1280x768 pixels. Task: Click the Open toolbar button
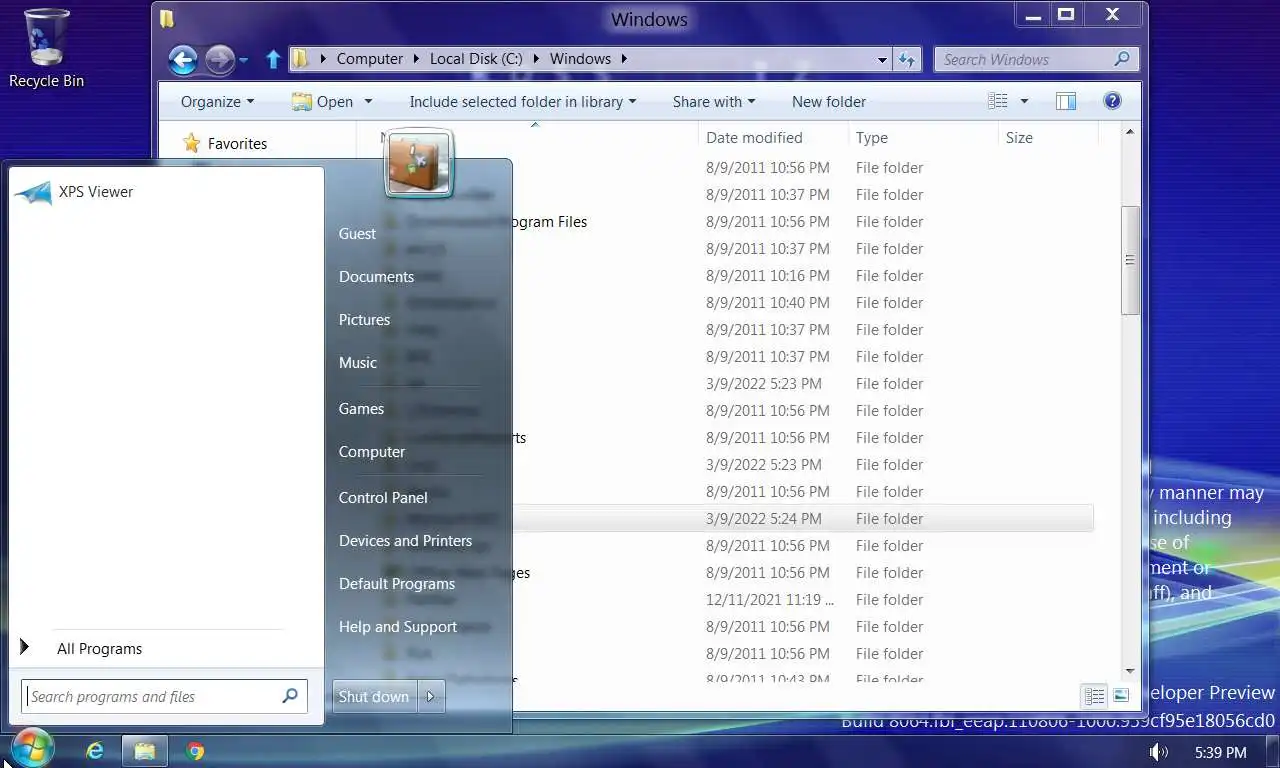pos(322,101)
